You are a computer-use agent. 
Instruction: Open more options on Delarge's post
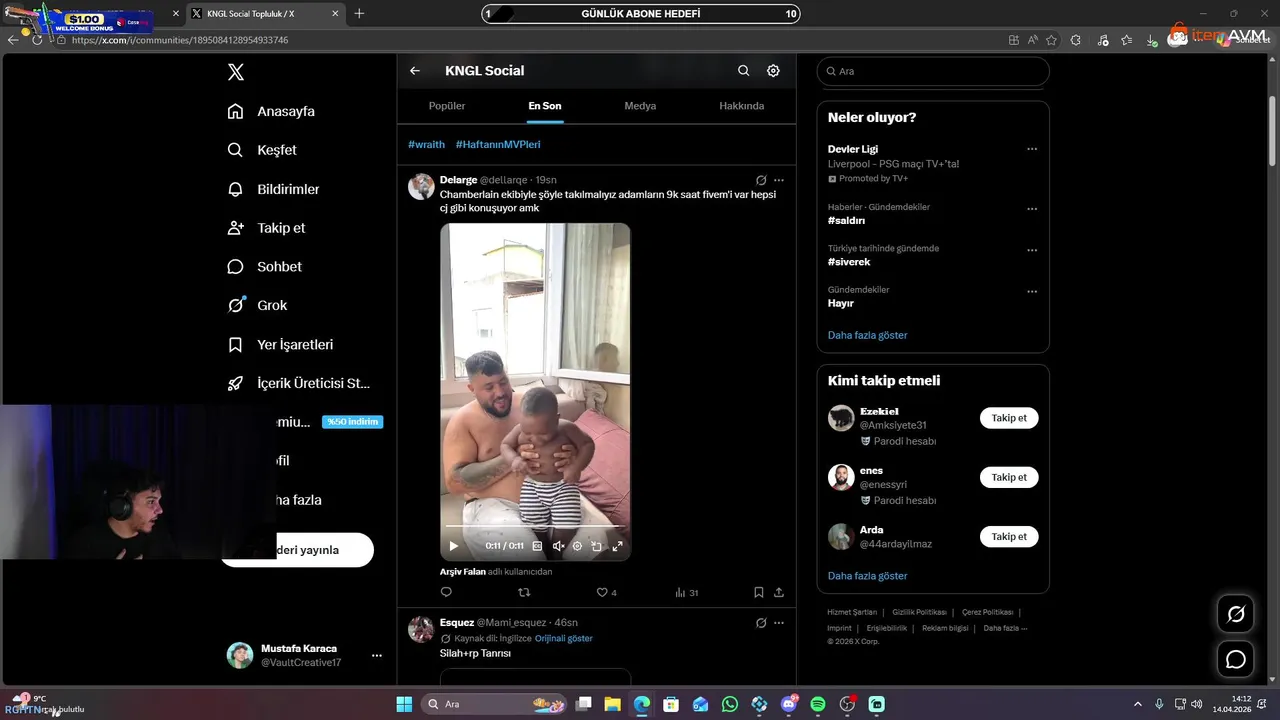(779, 180)
